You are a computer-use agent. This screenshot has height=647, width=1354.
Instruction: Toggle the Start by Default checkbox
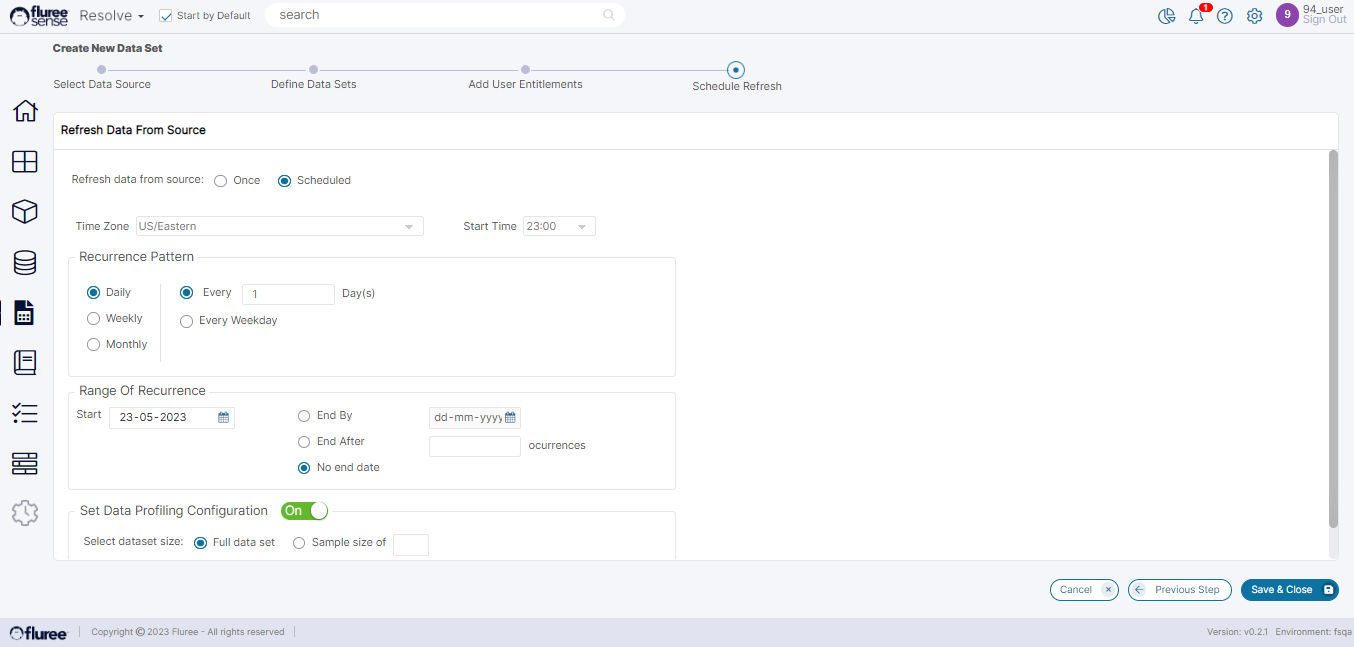coord(166,16)
